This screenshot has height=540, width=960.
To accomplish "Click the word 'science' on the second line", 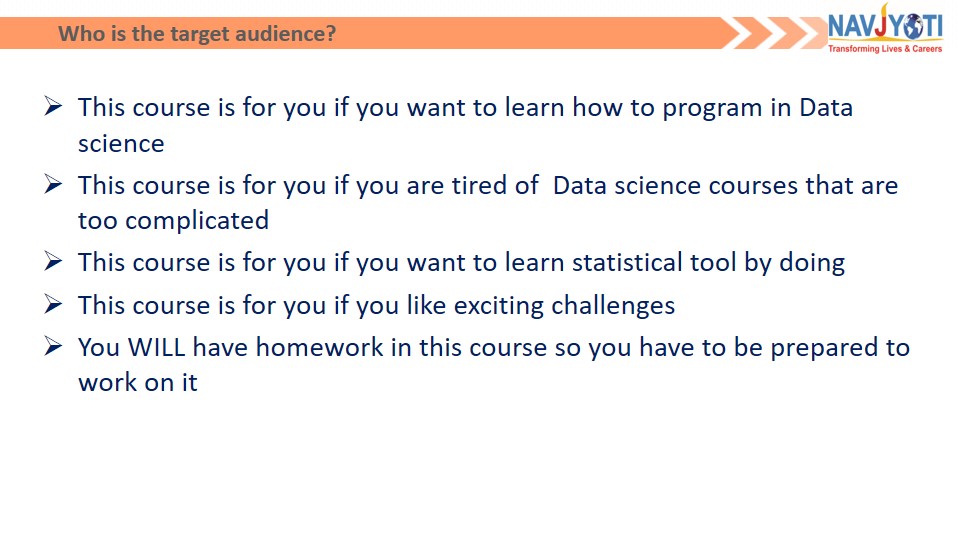I will (121, 144).
